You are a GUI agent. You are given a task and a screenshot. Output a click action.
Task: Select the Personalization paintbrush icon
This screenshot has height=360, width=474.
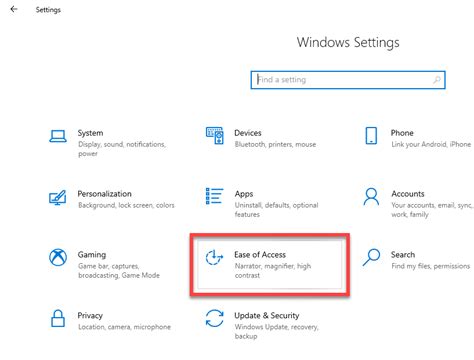point(58,197)
